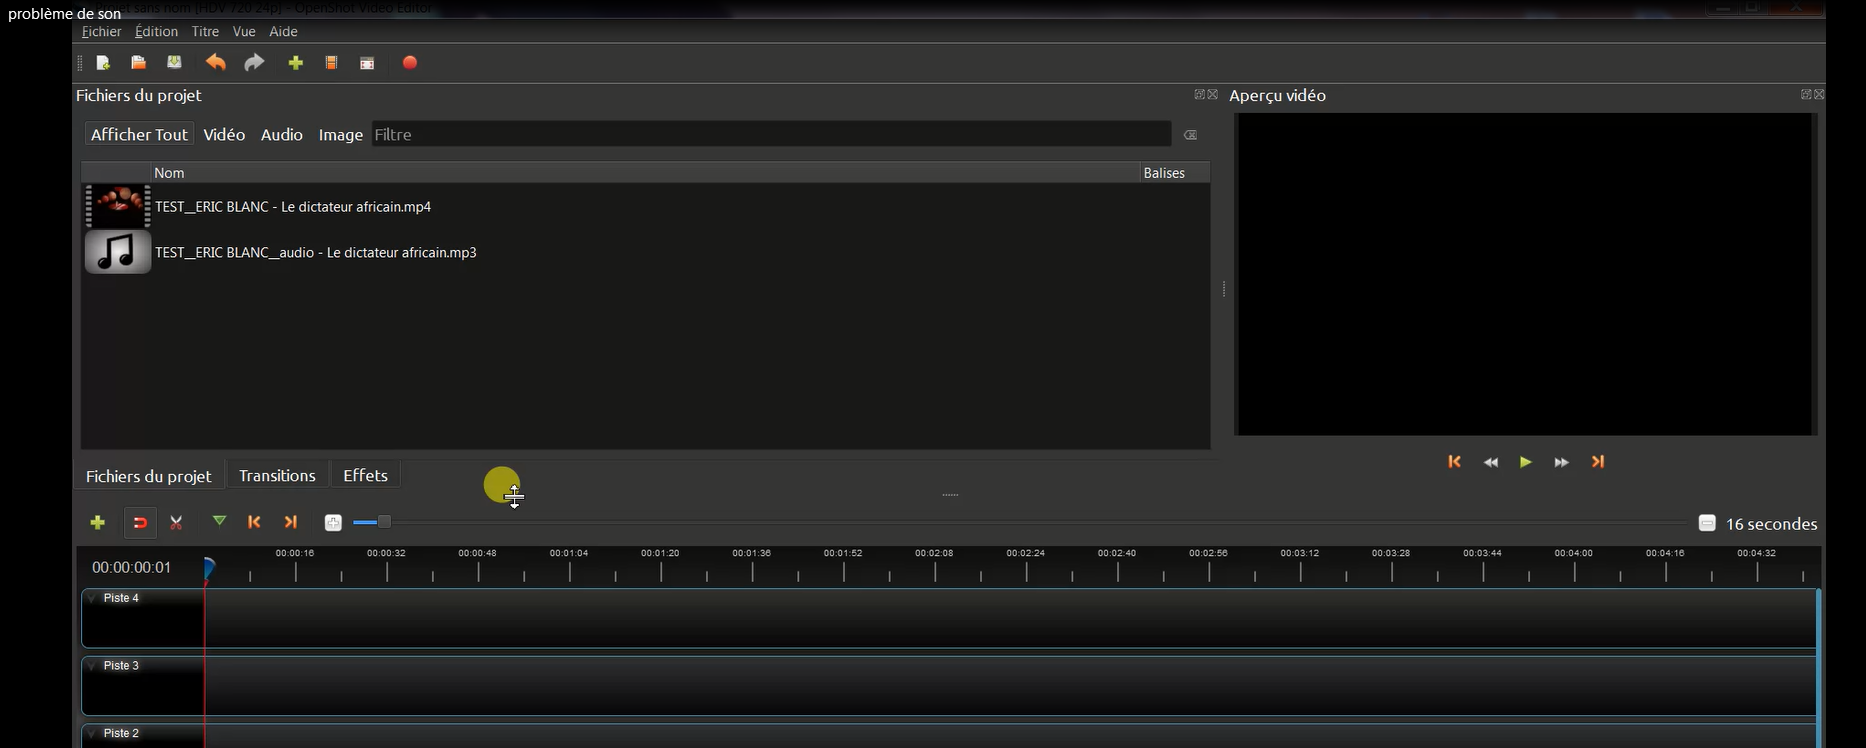The width and height of the screenshot is (1866, 748).
Task: Click the black video preview area
Action: (1525, 274)
